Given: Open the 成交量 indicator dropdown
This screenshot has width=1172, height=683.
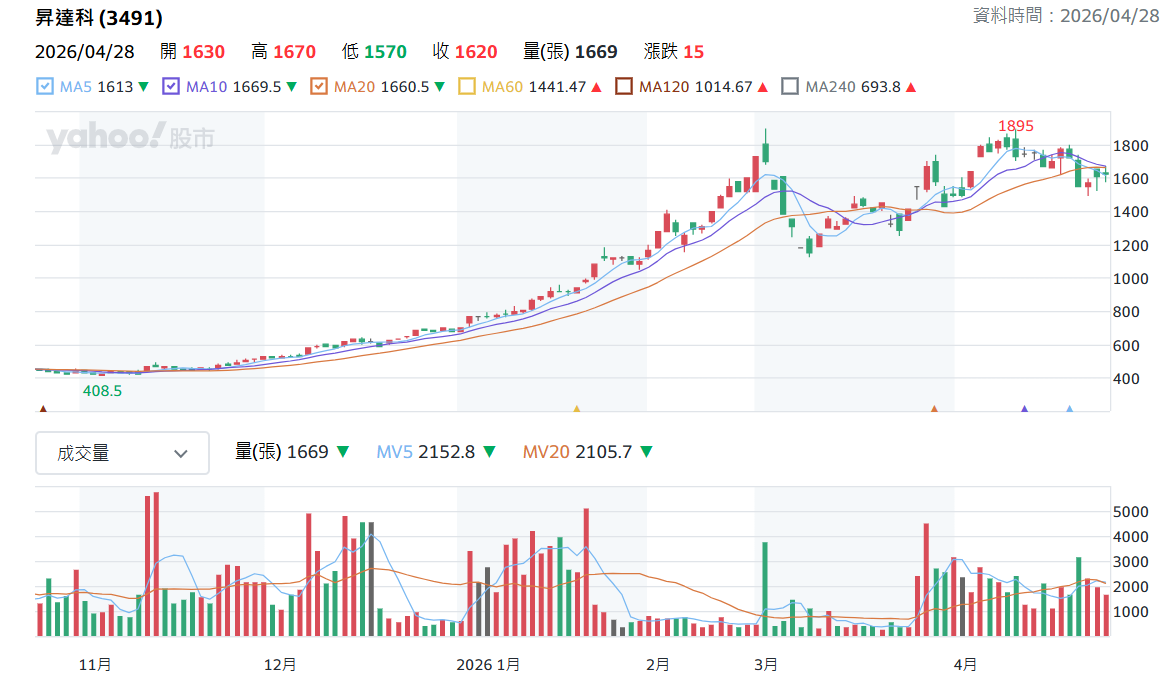Looking at the screenshot, I should pyautogui.click(x=122, y=453).
